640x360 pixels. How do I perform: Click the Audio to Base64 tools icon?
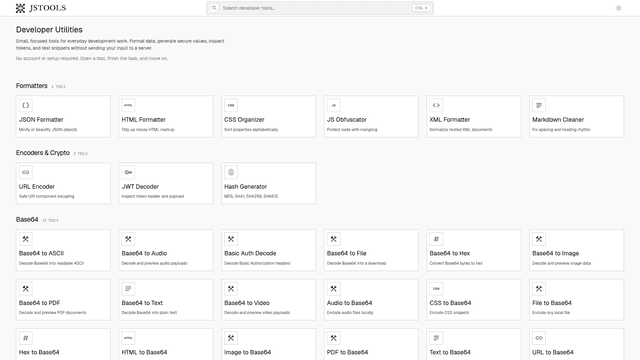click(x=333, y=289)
